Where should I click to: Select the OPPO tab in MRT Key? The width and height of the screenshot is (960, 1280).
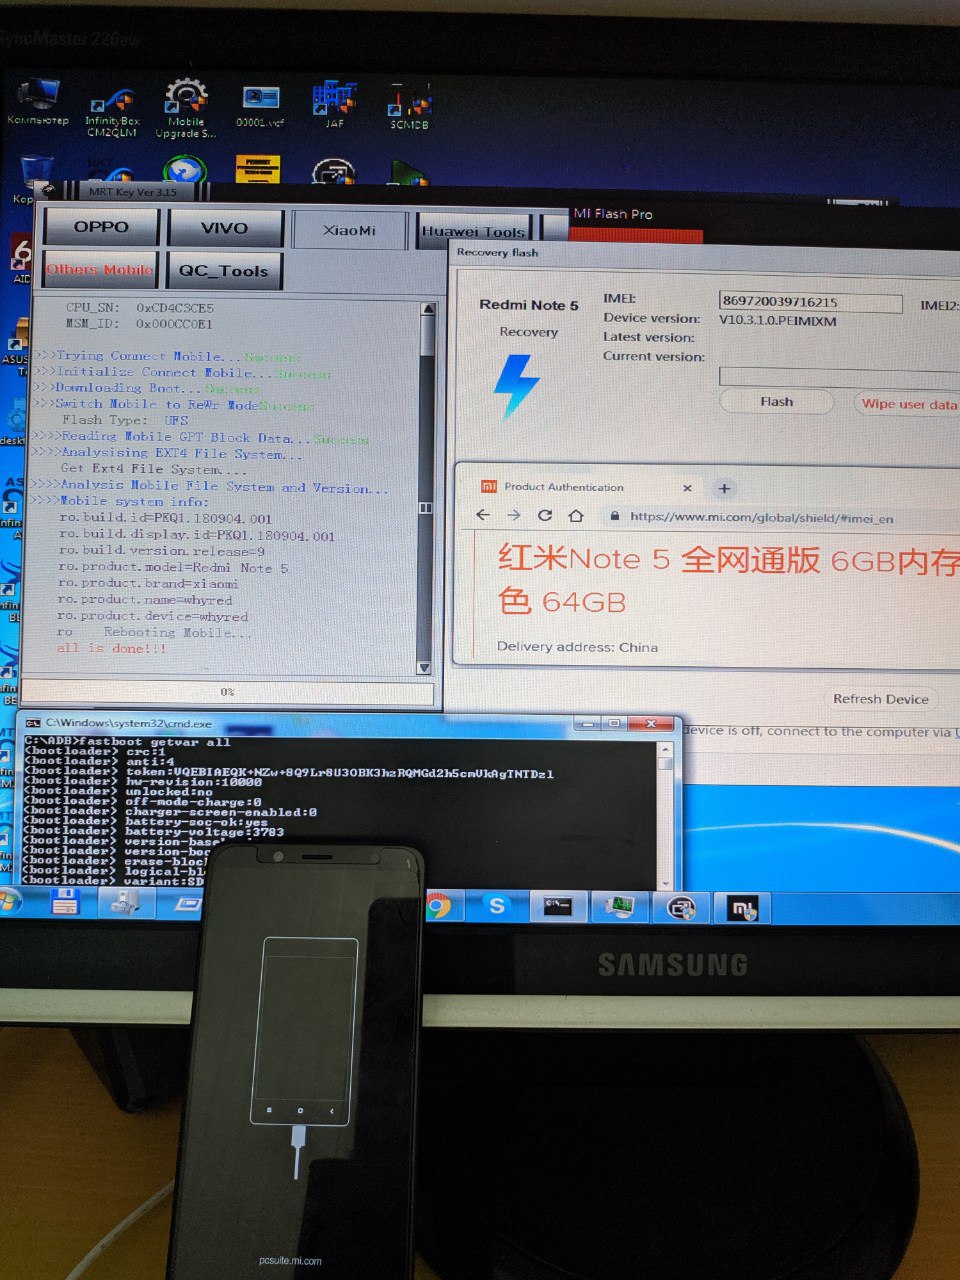pyautogui.click(x=101, y=227)
